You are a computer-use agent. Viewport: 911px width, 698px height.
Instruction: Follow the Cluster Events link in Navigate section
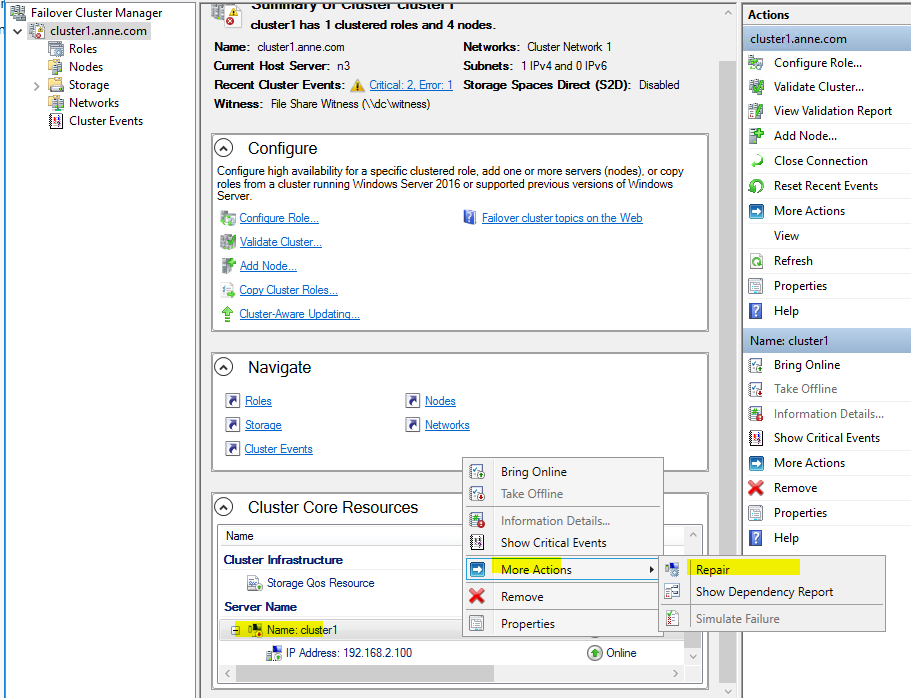coord(278,449)
